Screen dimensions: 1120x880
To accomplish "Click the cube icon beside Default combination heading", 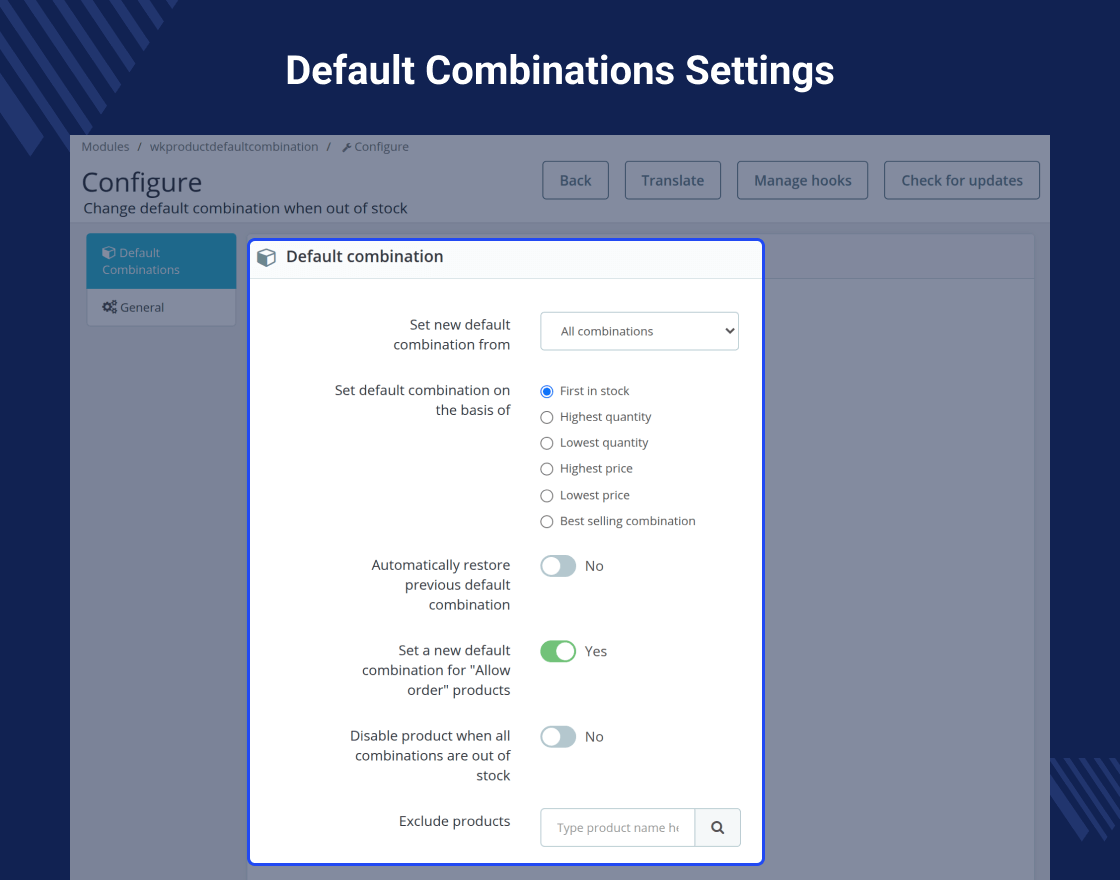I will [x=266, y=257].
